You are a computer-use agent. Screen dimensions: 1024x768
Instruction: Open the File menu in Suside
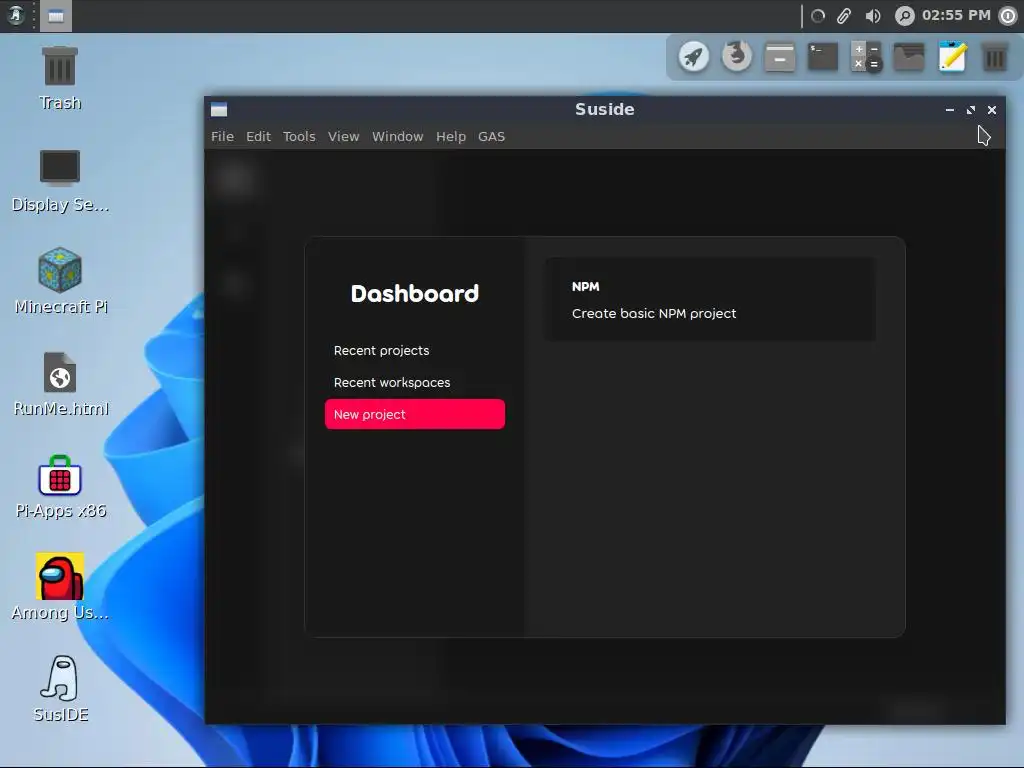pyautogui.click(x=222, y=136)
